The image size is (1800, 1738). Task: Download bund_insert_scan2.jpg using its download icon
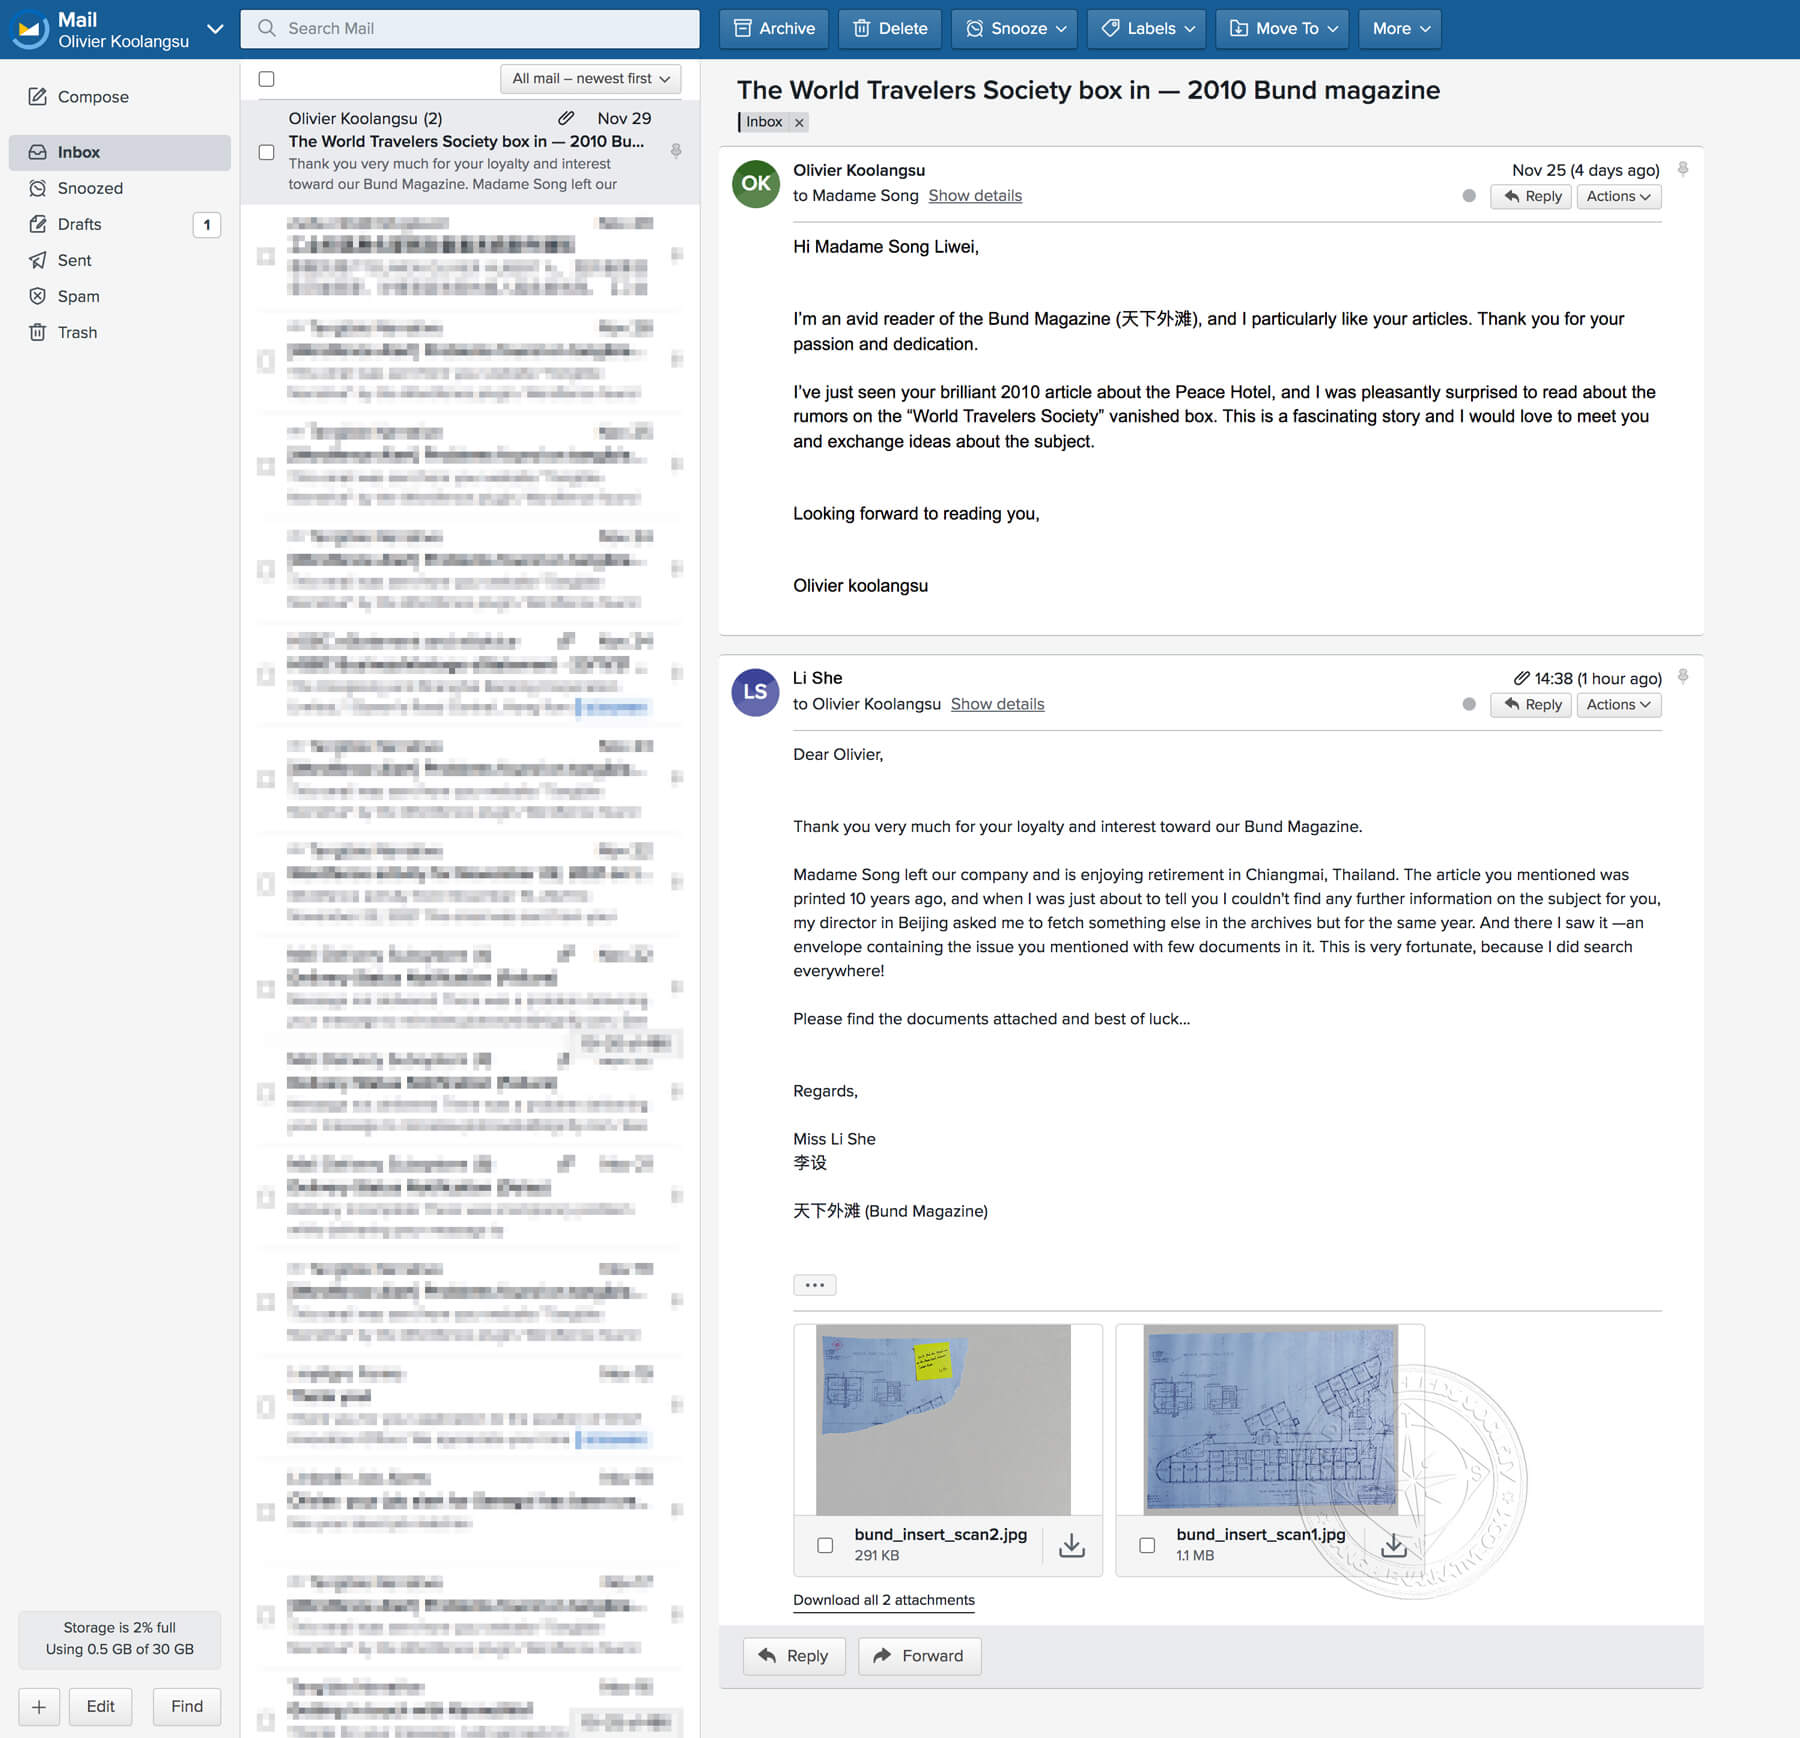click(1071, 1545)
